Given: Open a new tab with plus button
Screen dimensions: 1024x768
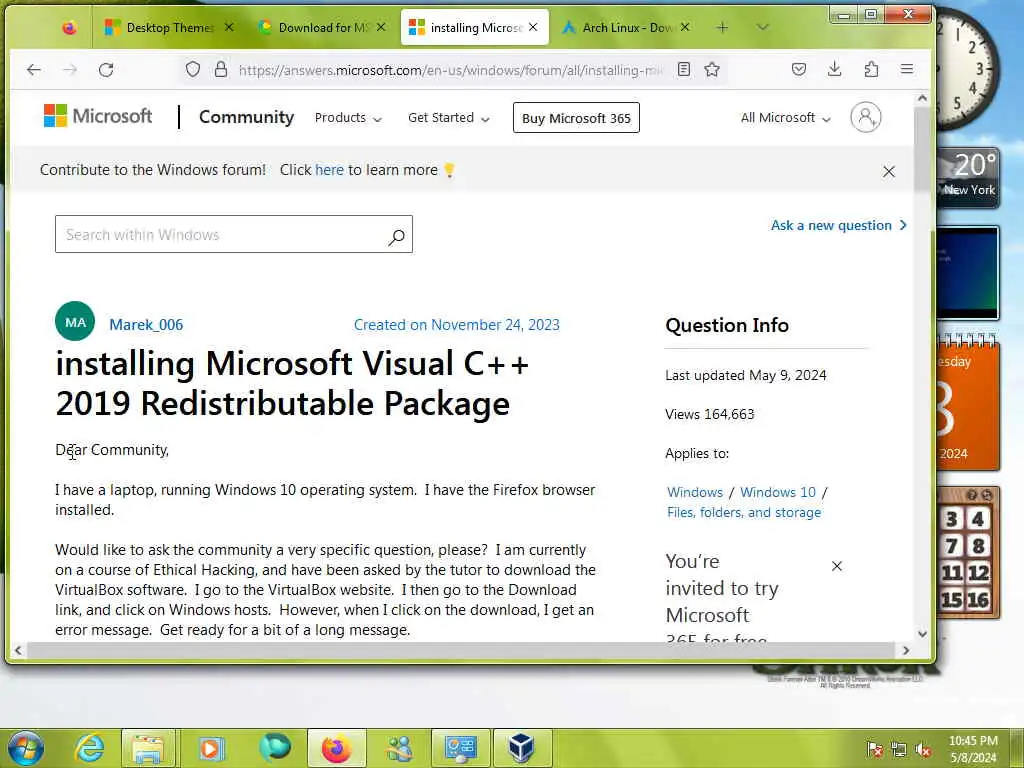Looking at the screenshot, I should [722, 27].
